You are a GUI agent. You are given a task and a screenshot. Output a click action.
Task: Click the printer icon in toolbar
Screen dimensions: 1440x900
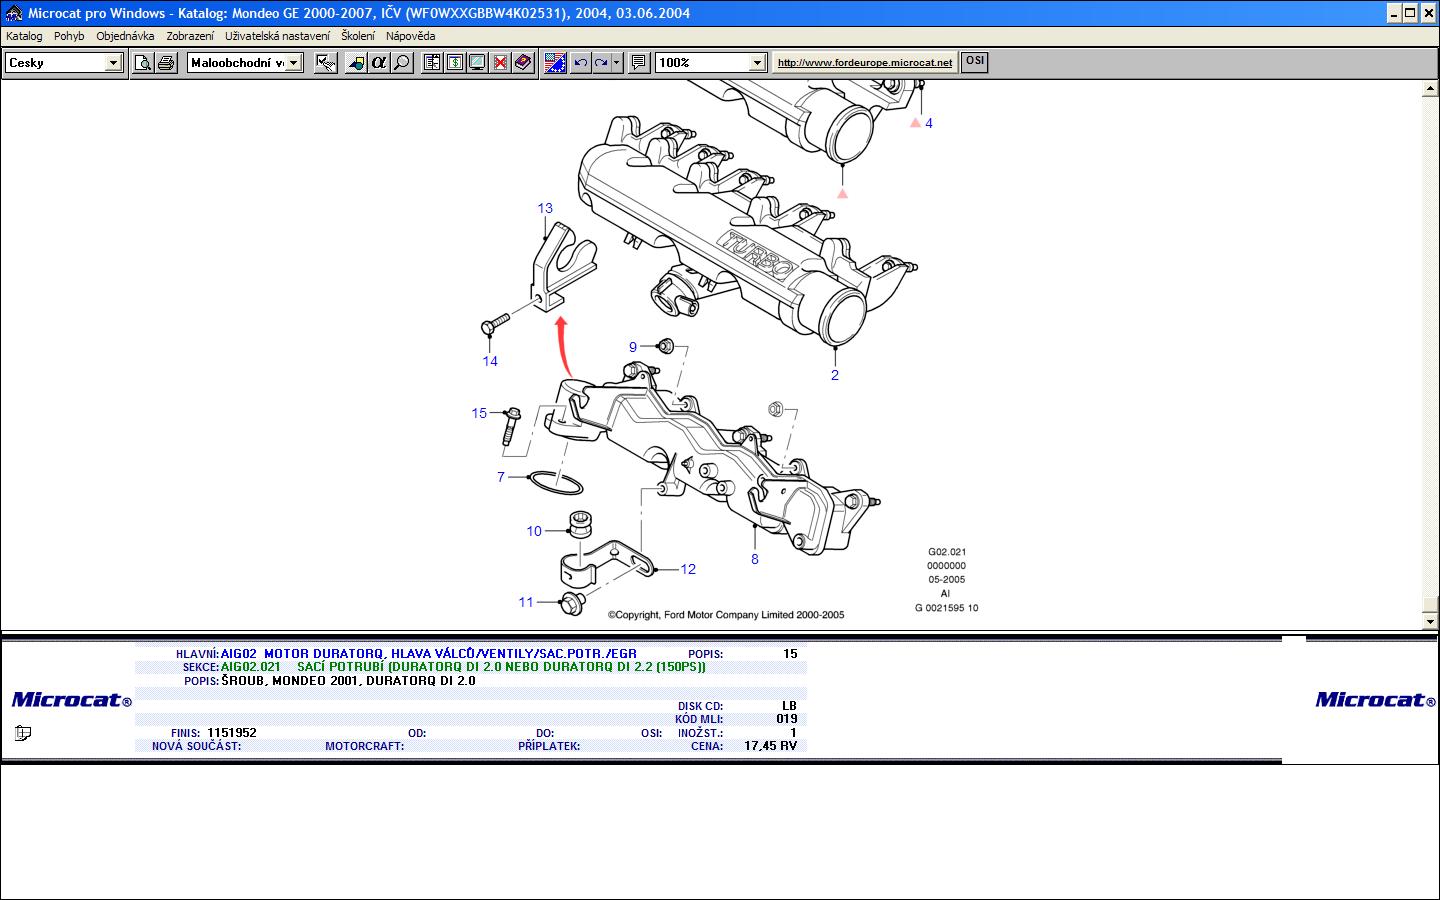167,63
